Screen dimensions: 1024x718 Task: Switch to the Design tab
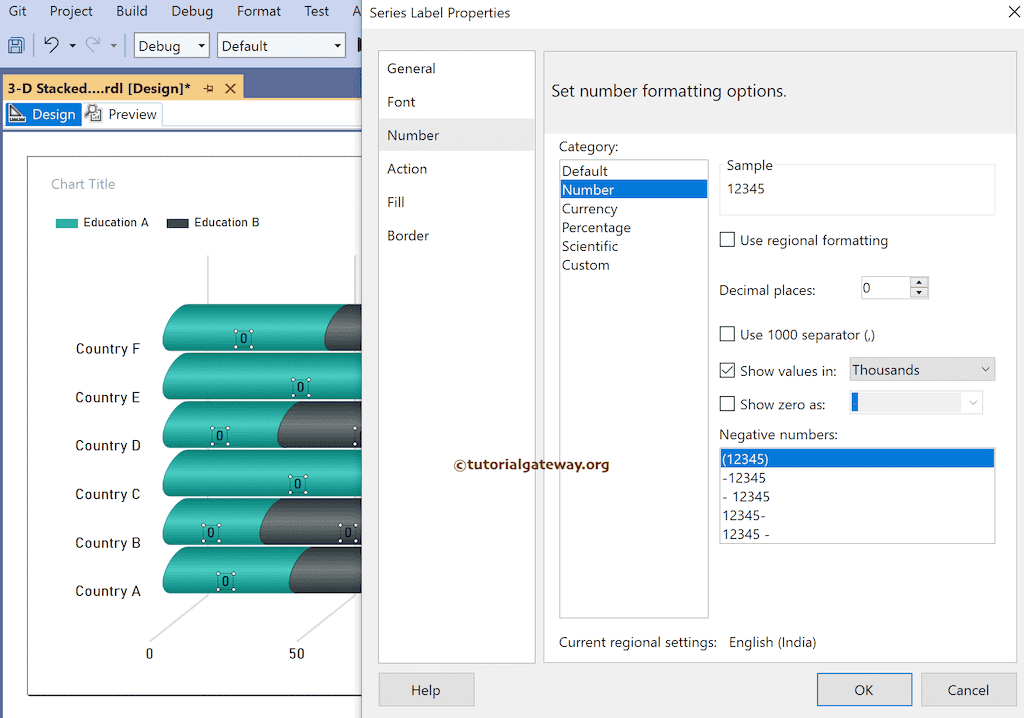coord(43,114)
